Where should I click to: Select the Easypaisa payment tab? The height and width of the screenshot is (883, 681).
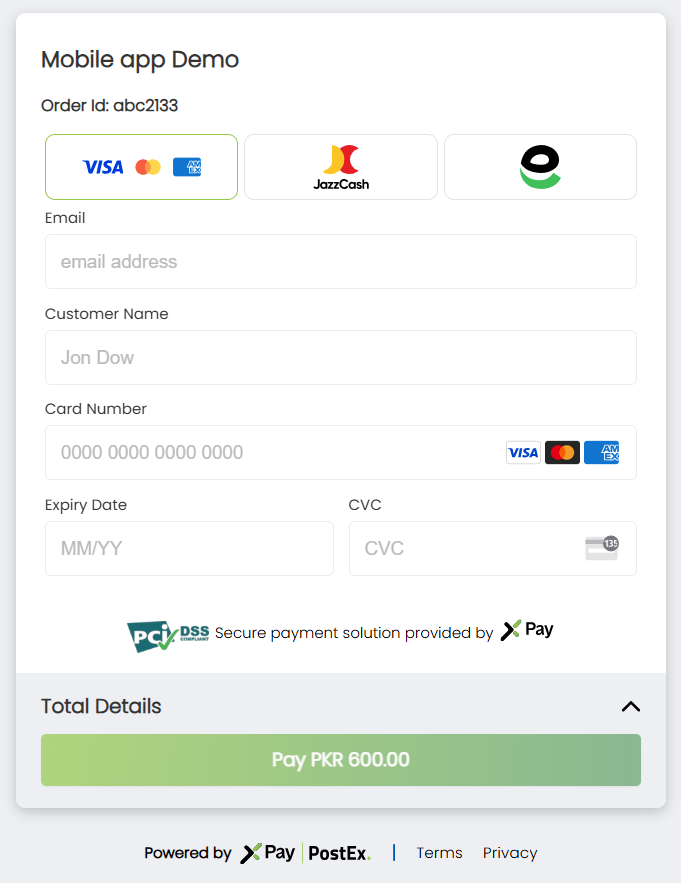tap(540, 167)
